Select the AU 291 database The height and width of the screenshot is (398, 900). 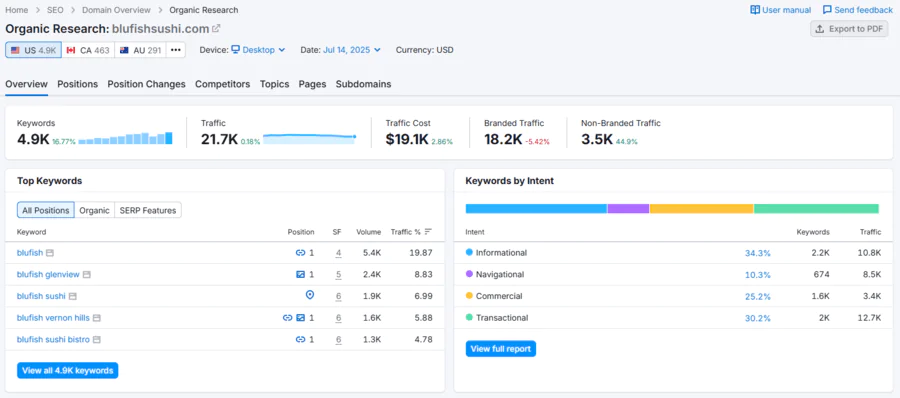[x=140, y=50]
